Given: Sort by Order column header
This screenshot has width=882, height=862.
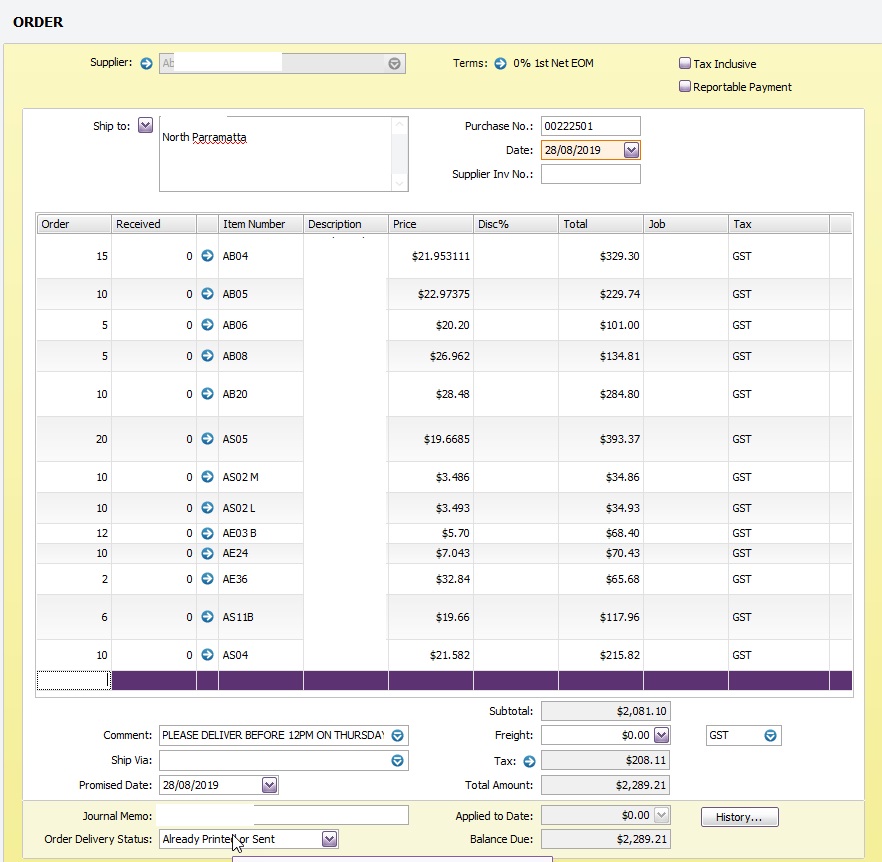Looking at the screenshot, I should (x=74, y=224).
